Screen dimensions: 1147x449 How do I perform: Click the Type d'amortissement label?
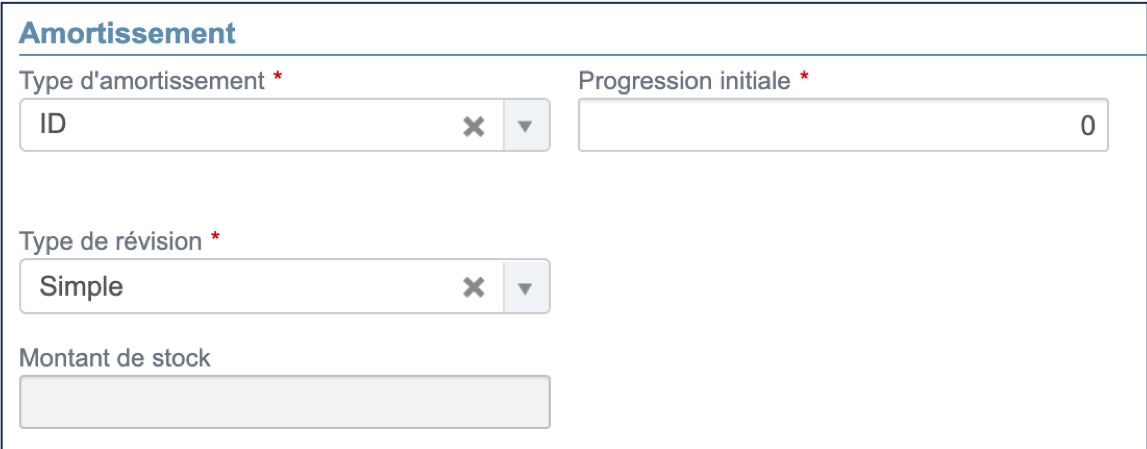tap(142, 81)
